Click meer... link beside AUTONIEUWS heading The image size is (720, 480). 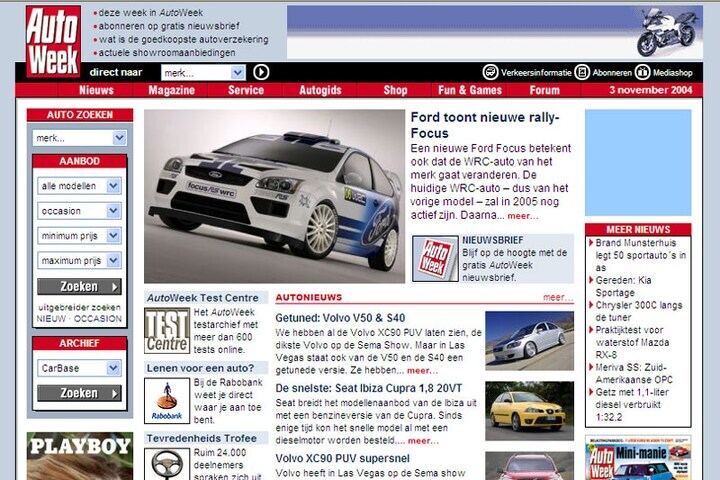(x=558, y=298)
